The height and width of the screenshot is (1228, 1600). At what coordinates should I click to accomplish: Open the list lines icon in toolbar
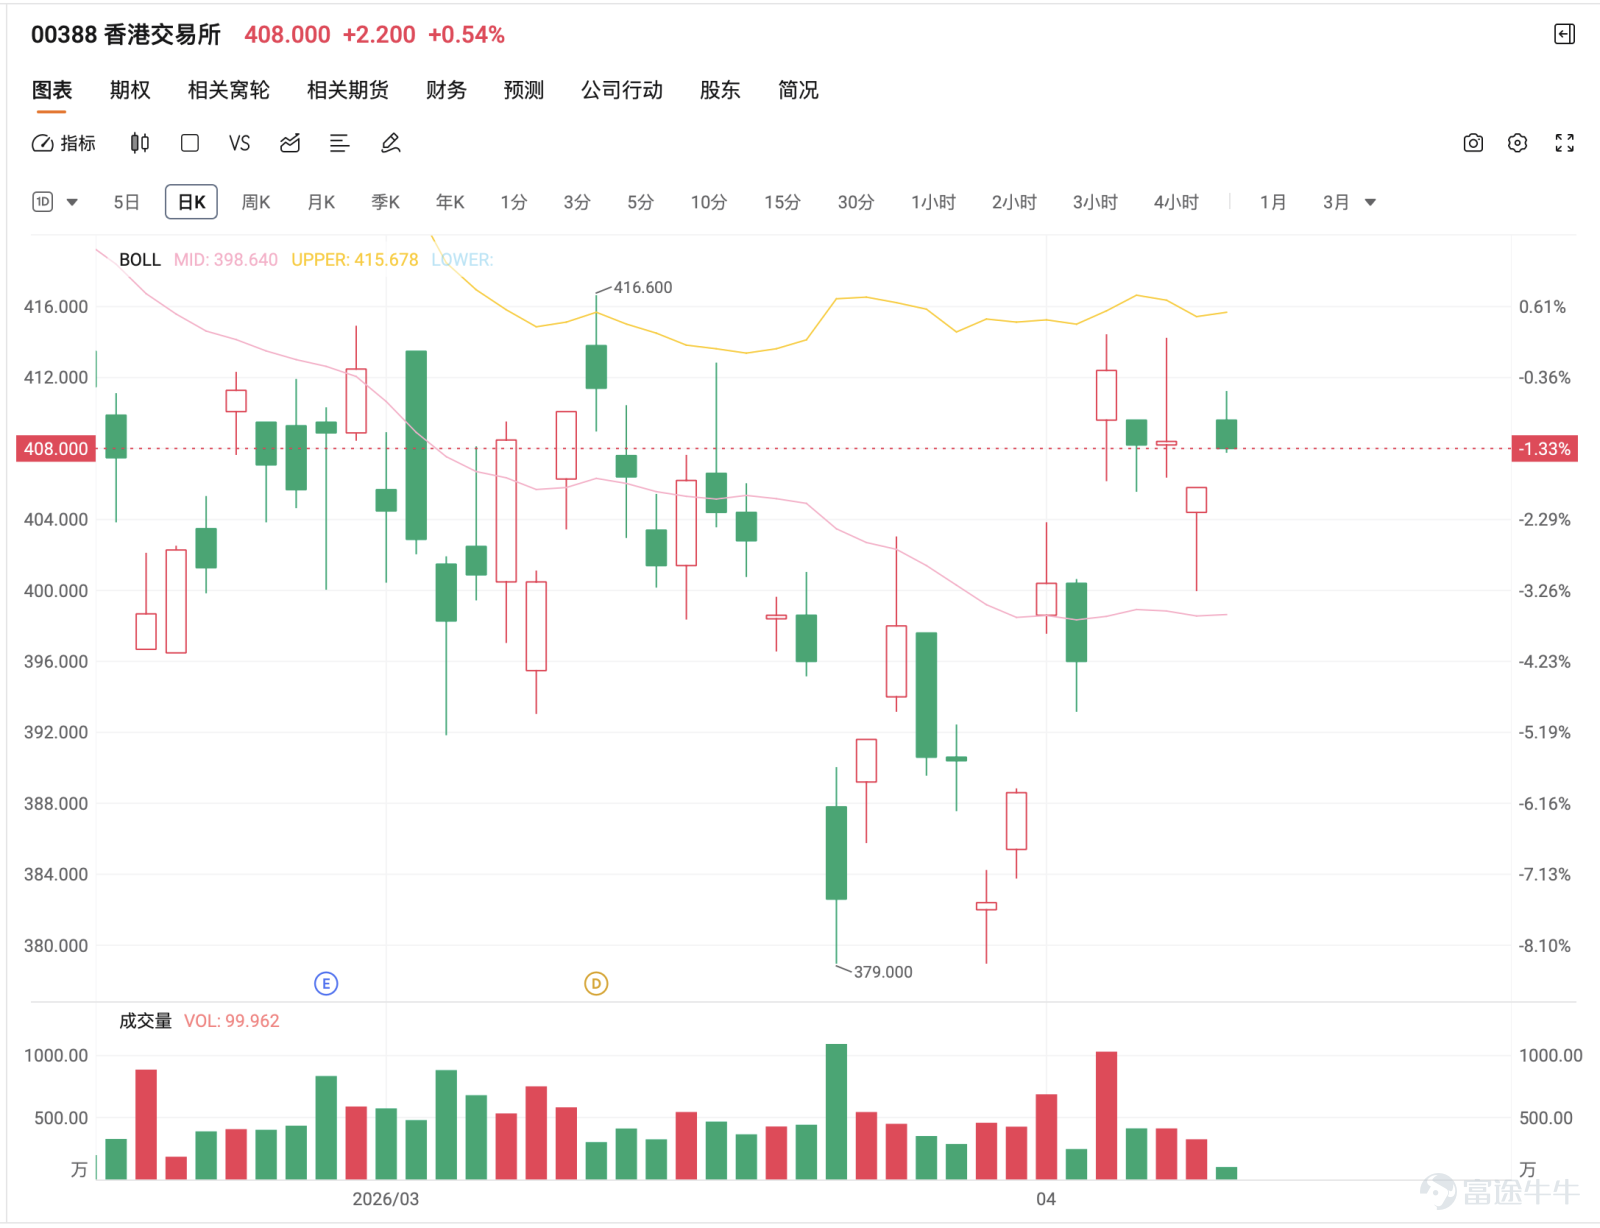pos(340,143)
